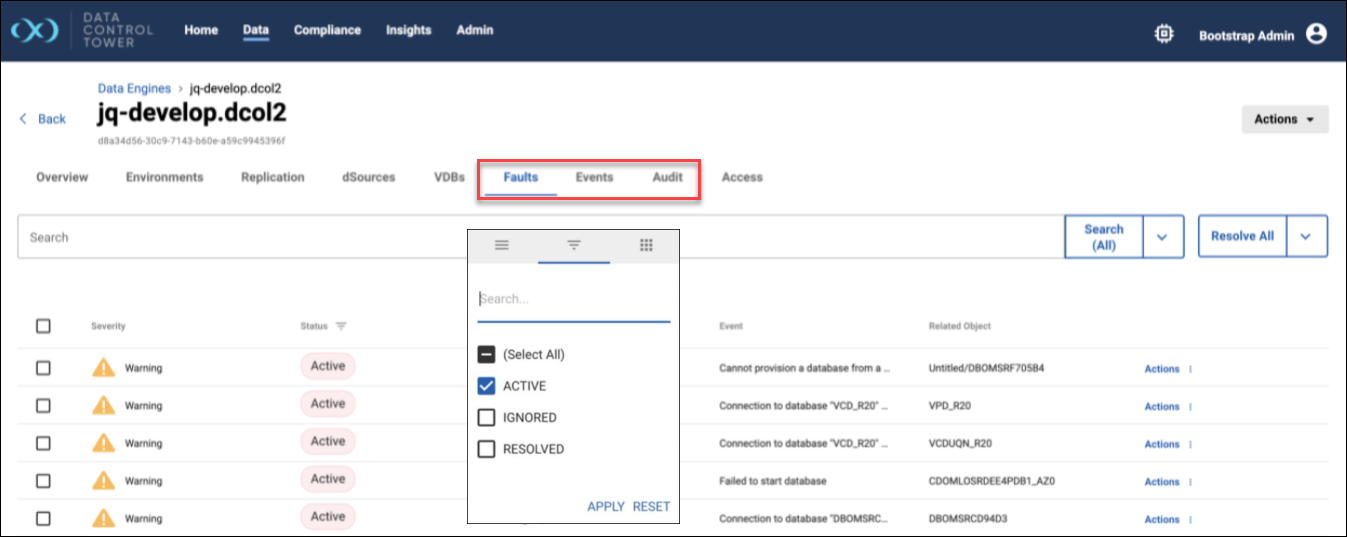Screen dimensions: 1347x537
Task: Enable the IGNORED filter option
Action: coord(487,418)
